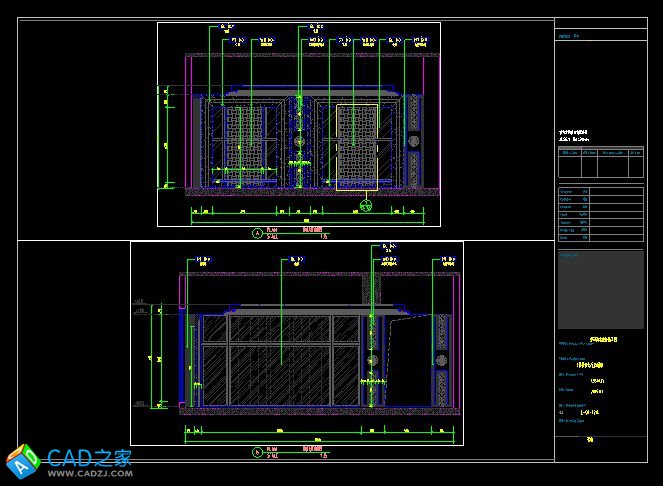
Task: Click the section reference circle below upper elevation
Action: [366, 206]
